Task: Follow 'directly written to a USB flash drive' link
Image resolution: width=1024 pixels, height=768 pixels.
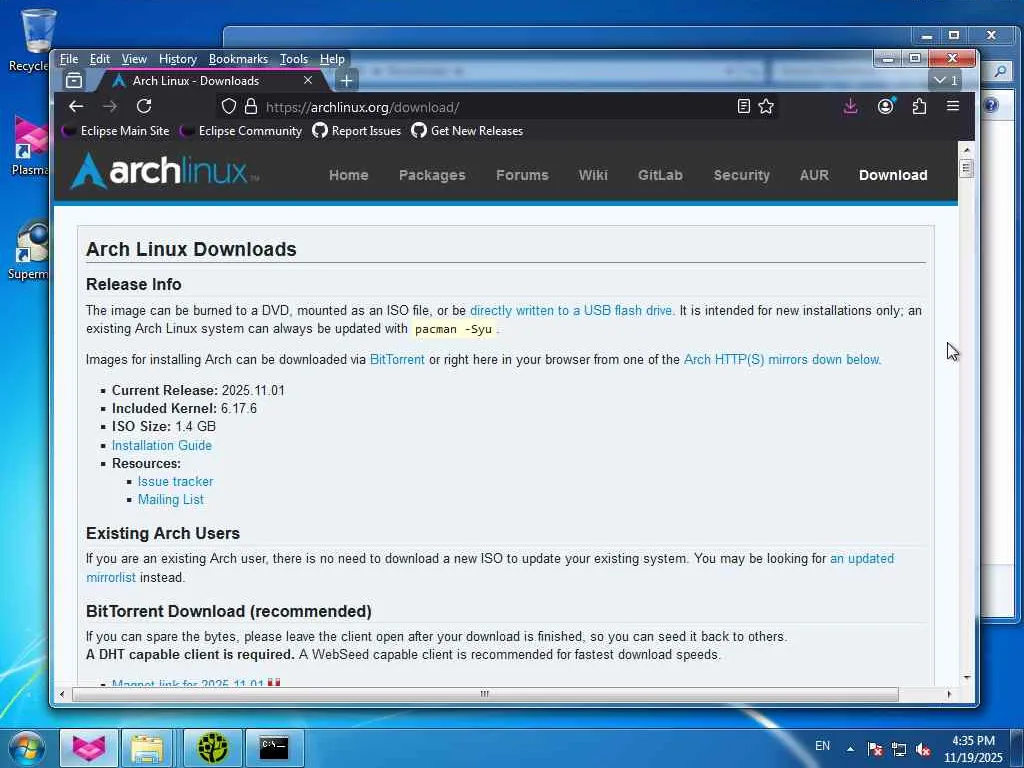Action: click(572, 310)
